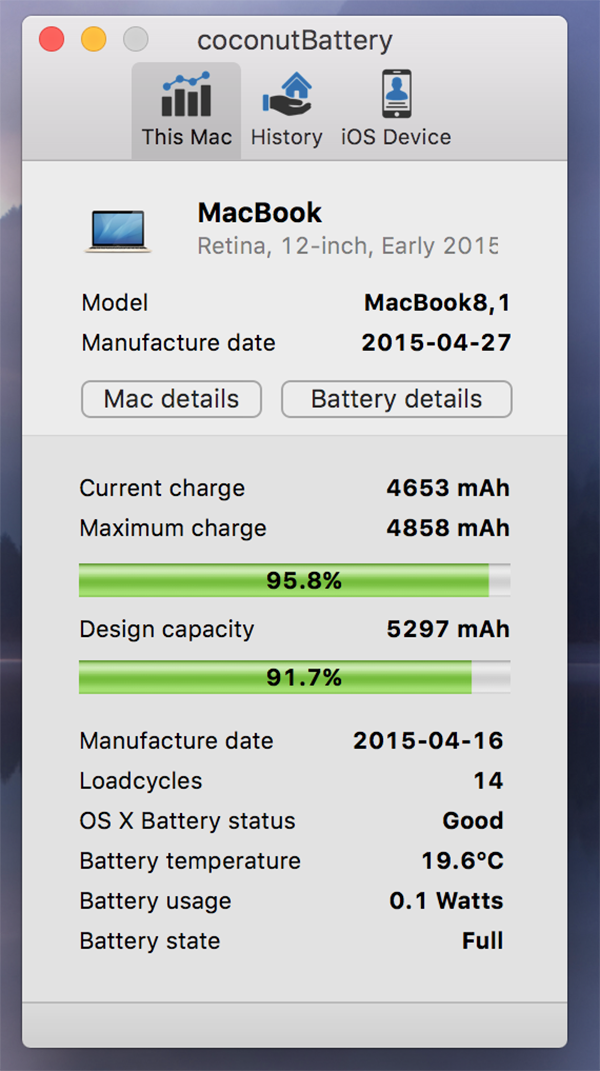Select the Loadcycles value 14
Screen dimensions: 600x1071
click(x=489, y=780)
